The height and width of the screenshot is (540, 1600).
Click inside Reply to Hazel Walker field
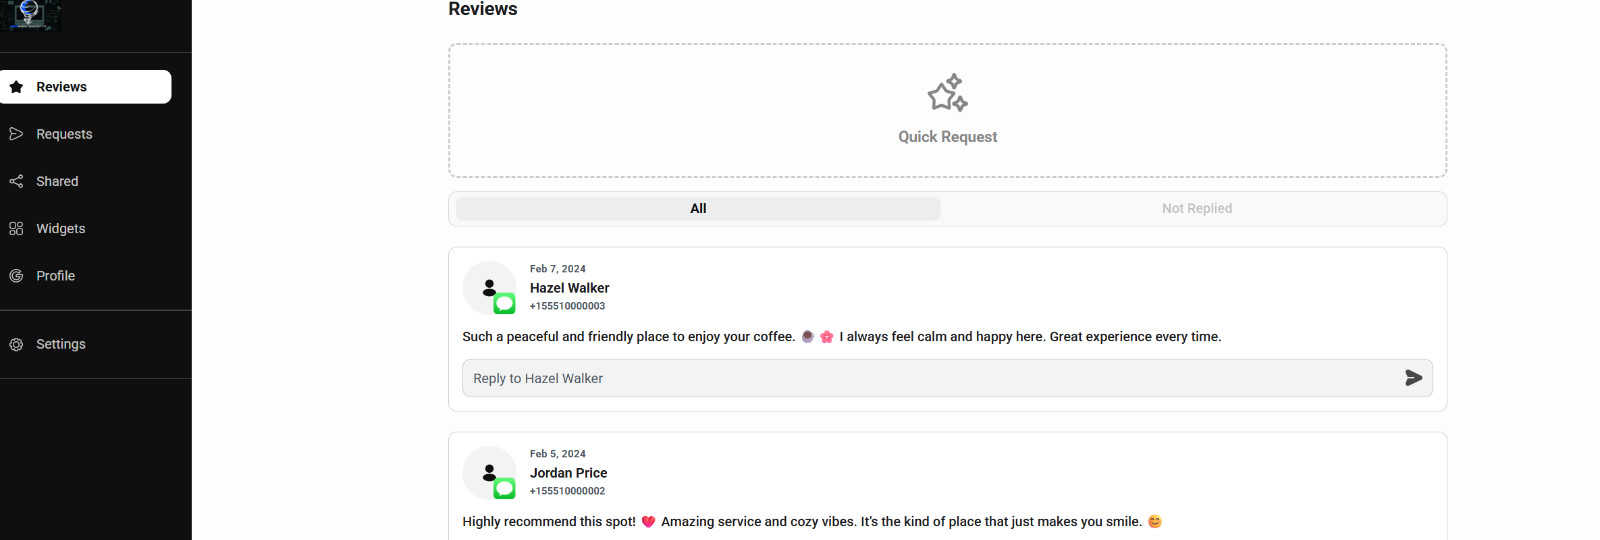click(x=930, y=378)
